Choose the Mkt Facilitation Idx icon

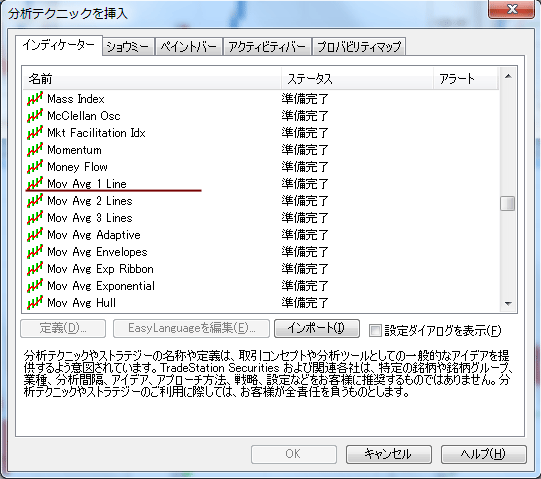pyautogui.click(x=35, y=133)
